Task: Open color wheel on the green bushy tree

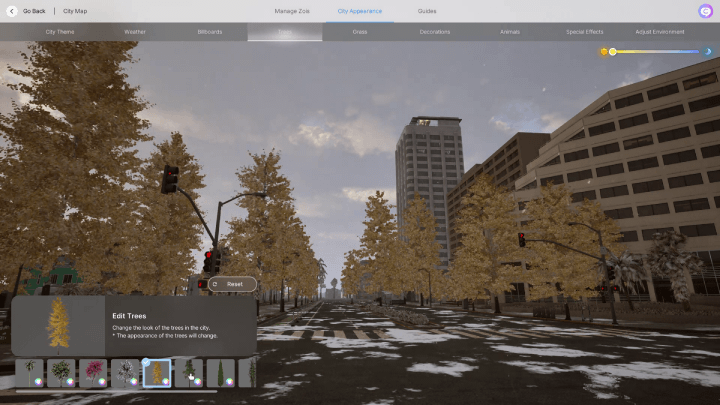Action: (70, 381)
